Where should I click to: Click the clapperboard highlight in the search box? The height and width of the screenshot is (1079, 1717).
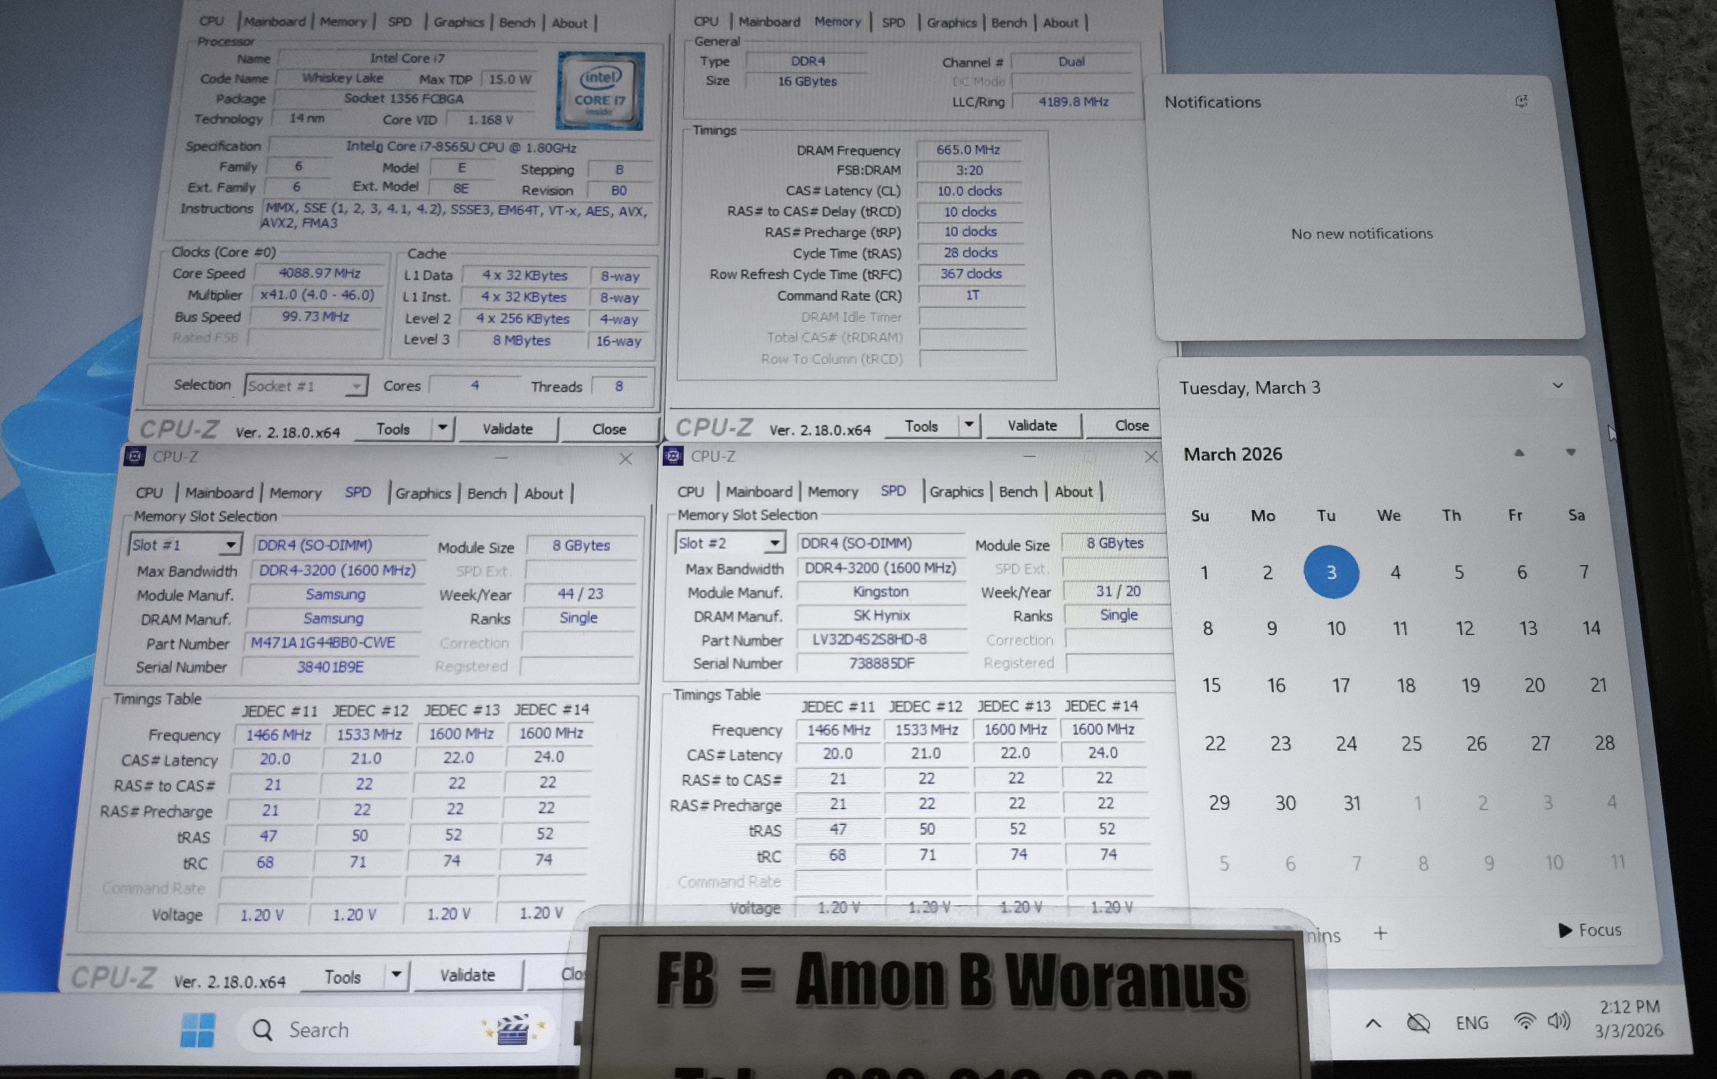(x=512, y=1029)
